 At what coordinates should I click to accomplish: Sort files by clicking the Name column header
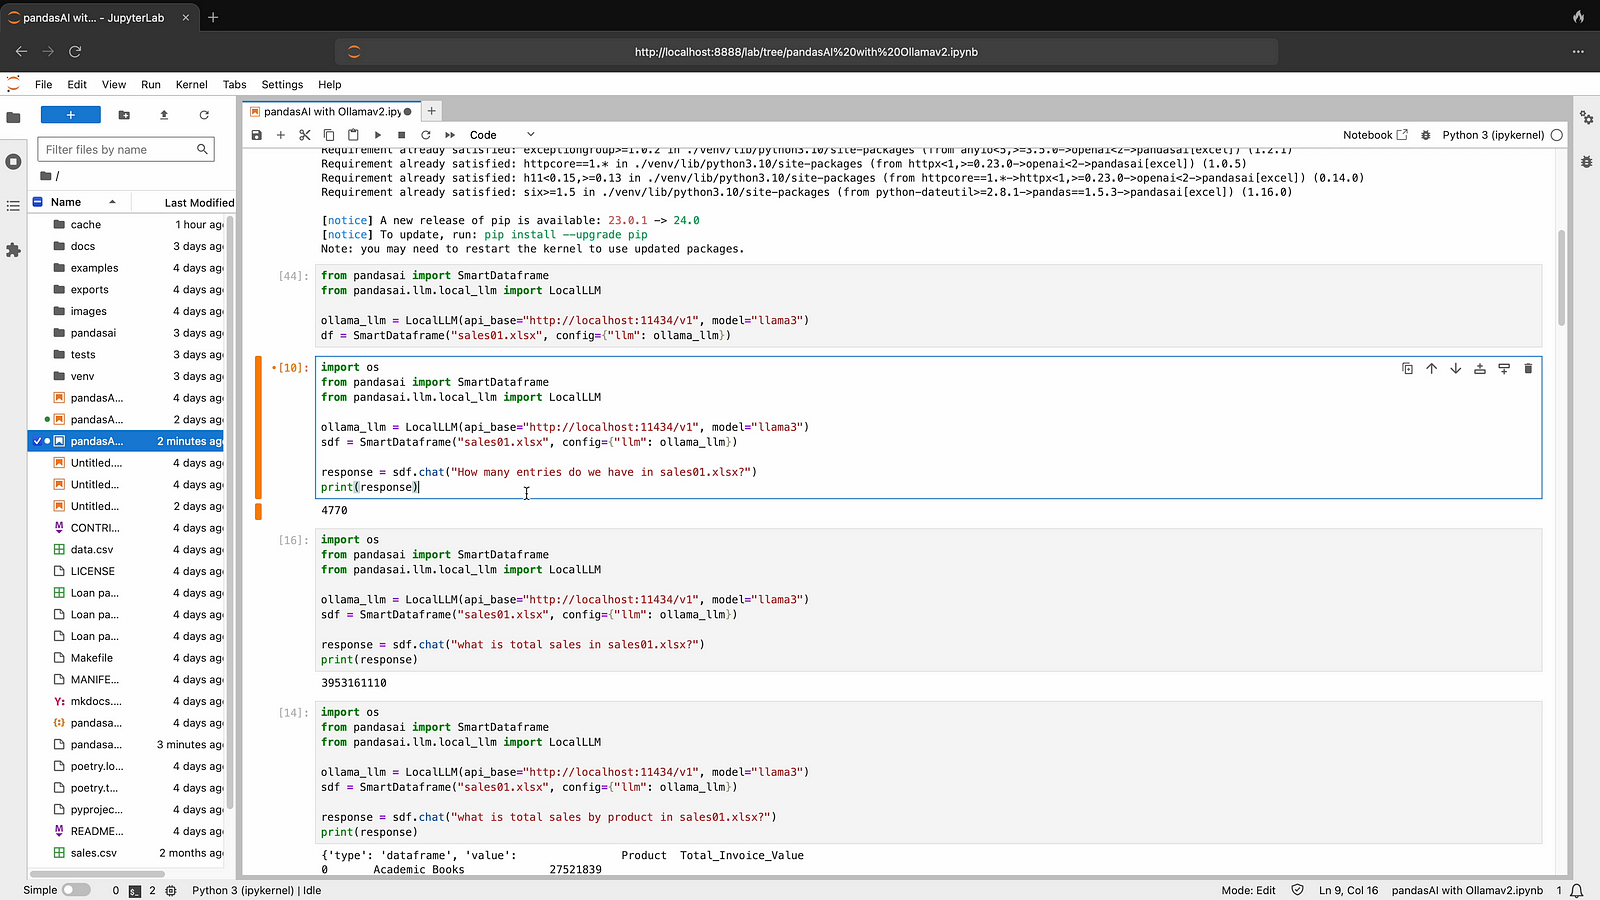click(x=66, y=202)
